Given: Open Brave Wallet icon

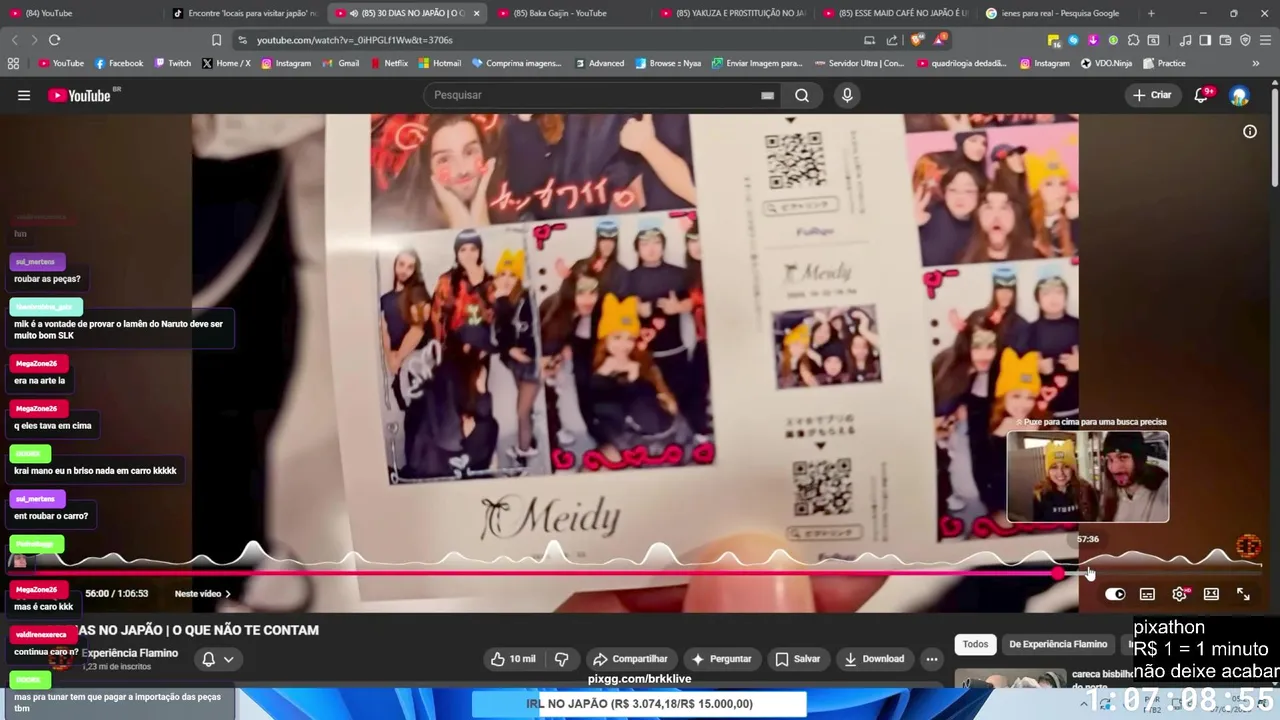Looking at the screenshot, I should click(x=1225, y=40).
